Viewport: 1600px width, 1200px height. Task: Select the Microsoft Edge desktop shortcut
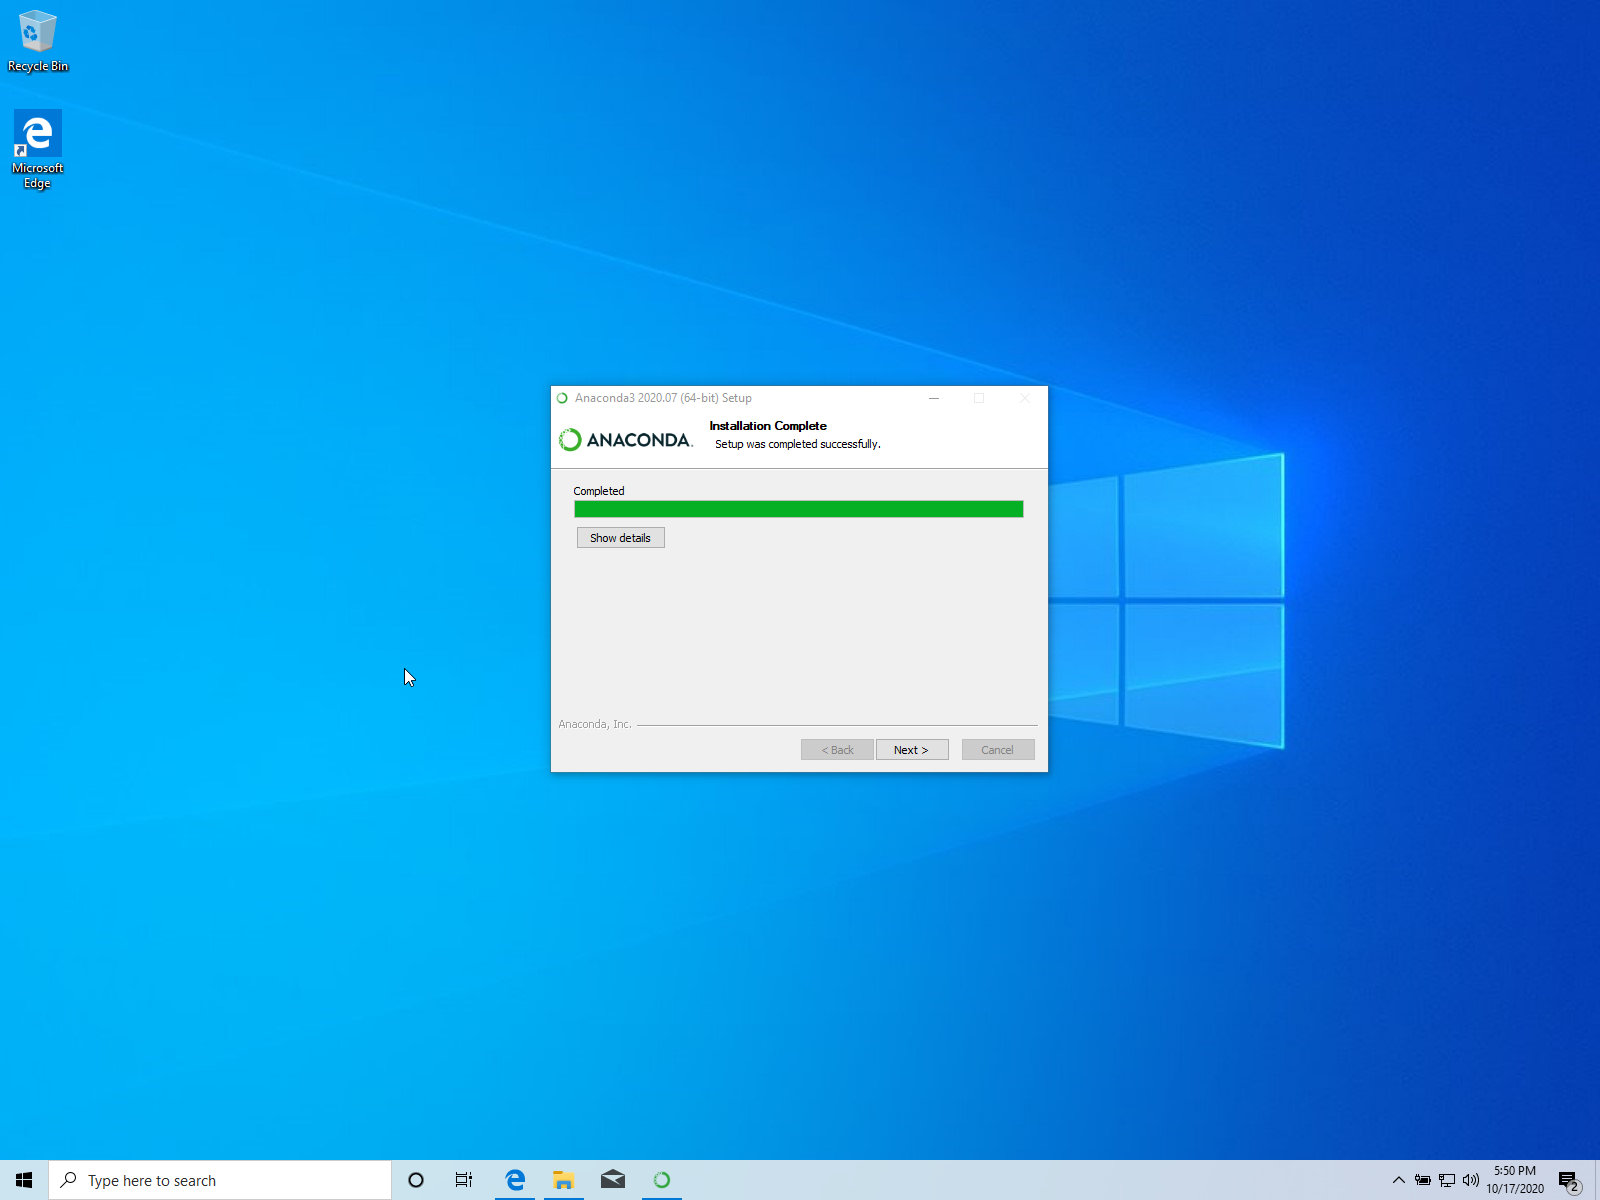coord(37,149)
